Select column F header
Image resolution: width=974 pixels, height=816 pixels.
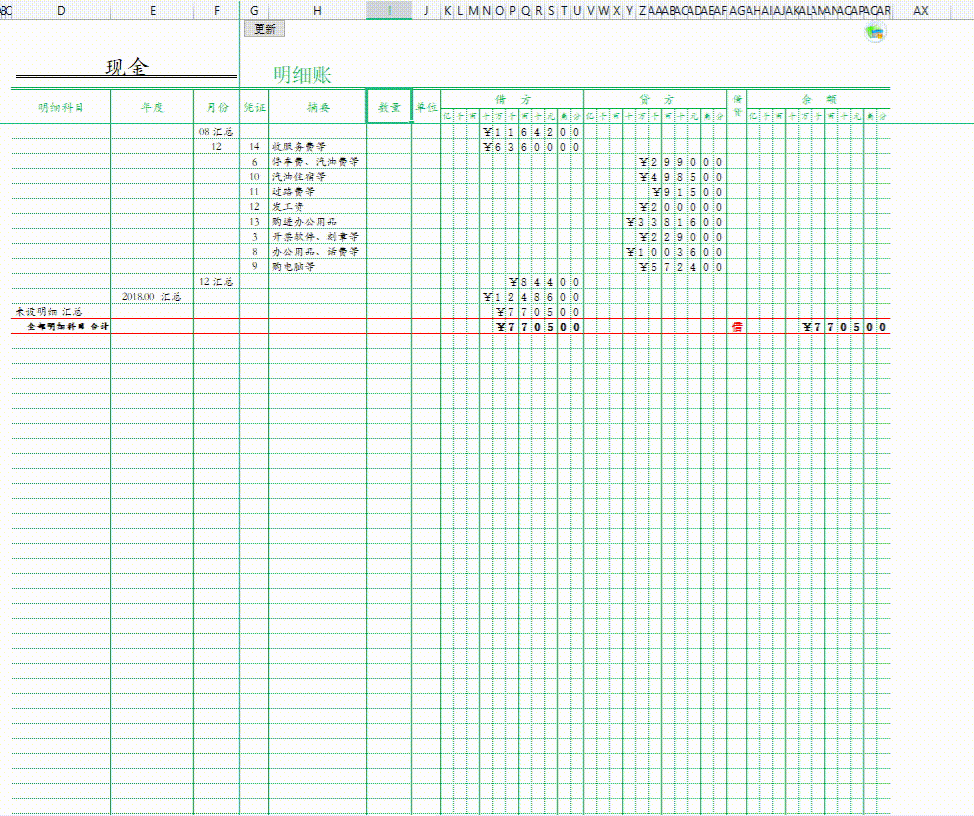point(216,10)
